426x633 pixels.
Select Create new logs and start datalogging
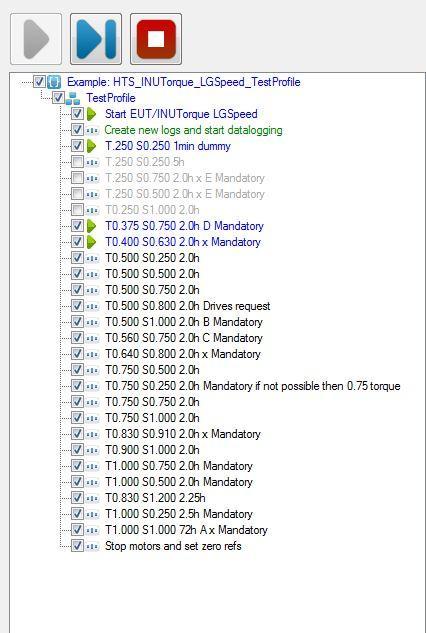click(x=193, y=130)
